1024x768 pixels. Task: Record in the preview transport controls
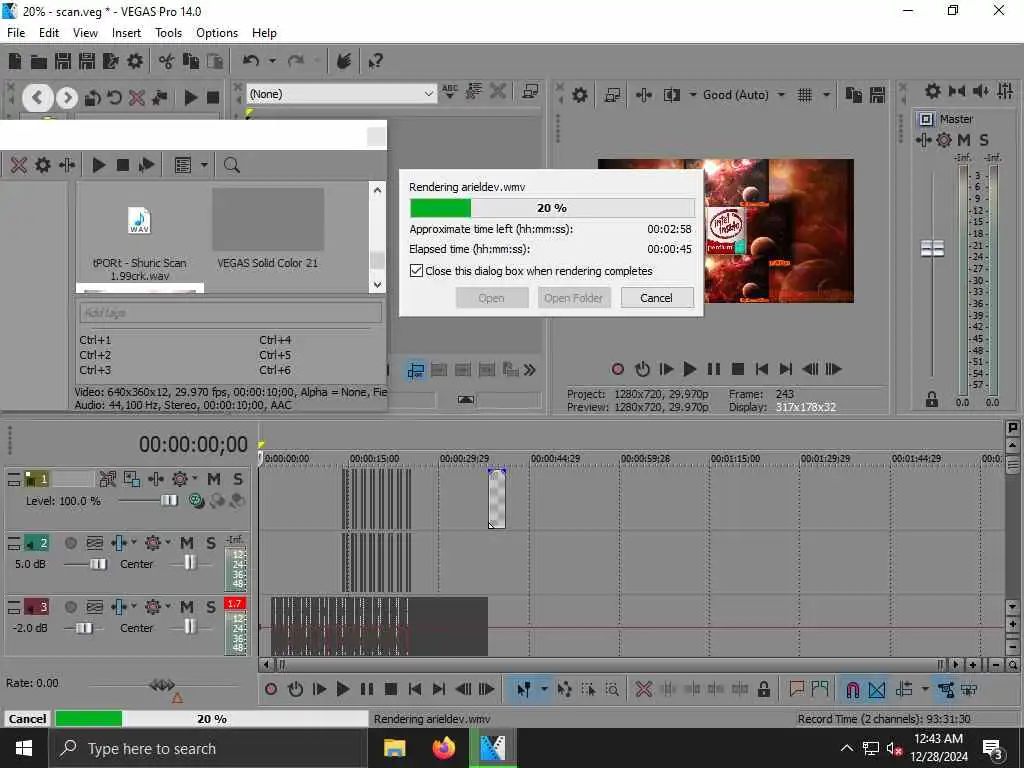pyautogui.click(x=618, y=370)
